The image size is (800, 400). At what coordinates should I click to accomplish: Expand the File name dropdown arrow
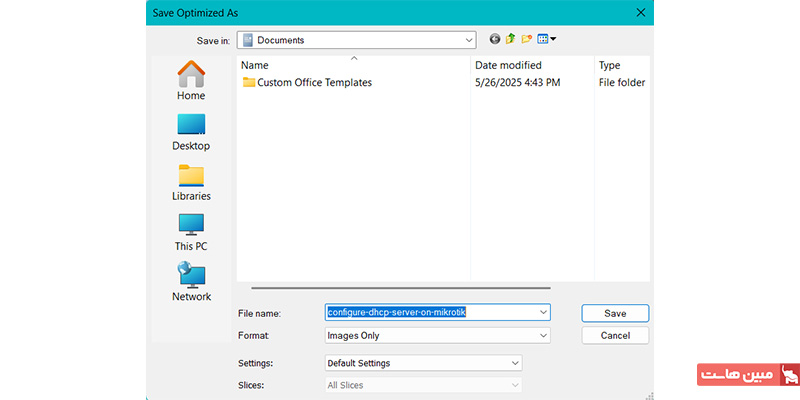[543, 313]
